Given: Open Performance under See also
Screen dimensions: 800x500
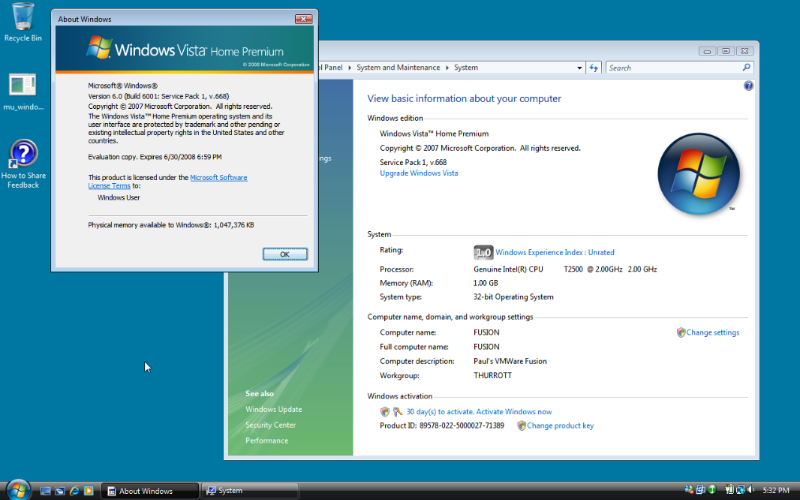Looking at the screenshot, I should pyautogui.click(x=266, y=440).
